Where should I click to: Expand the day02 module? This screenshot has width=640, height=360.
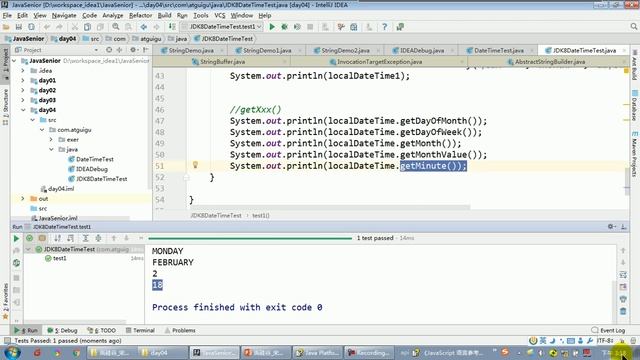[x=23, y=90]
